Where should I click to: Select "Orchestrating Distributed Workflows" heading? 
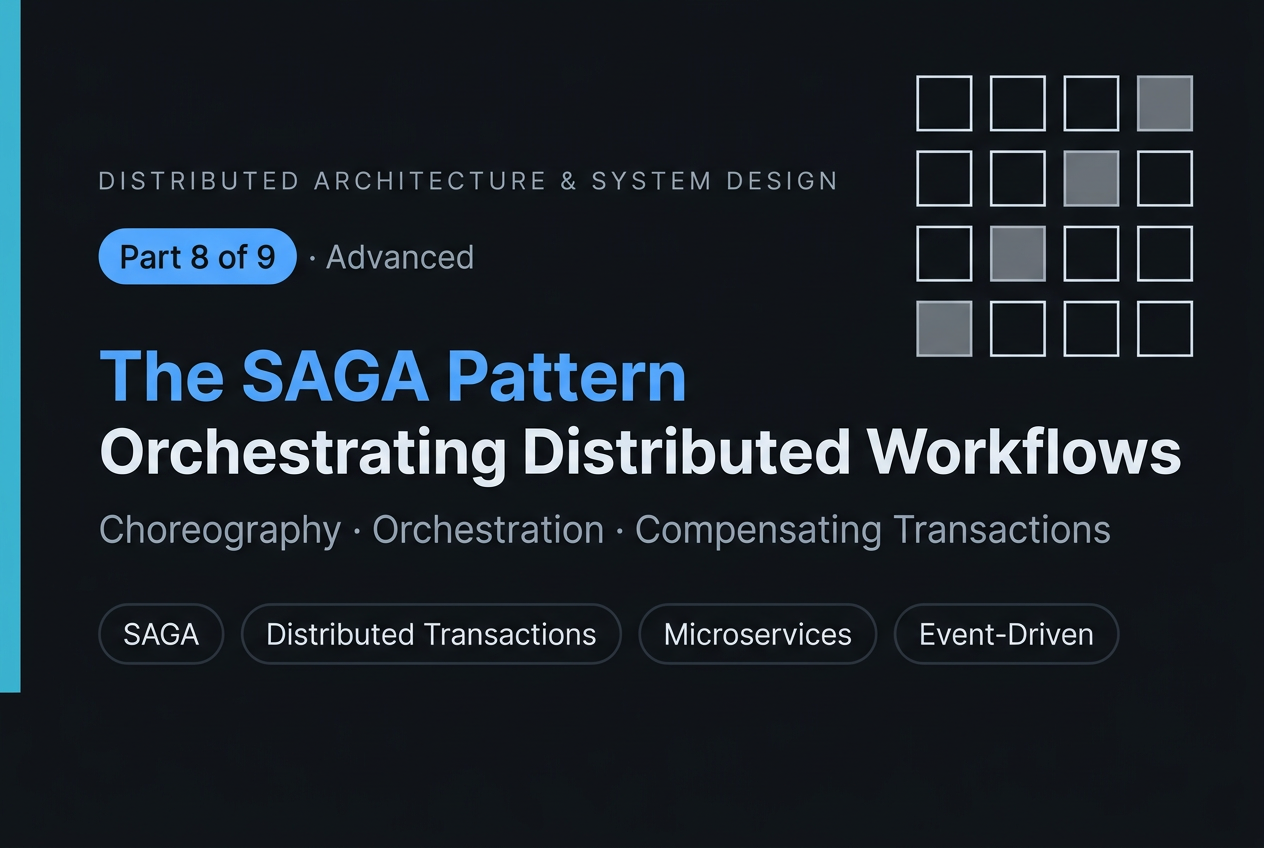pos(640,453)
